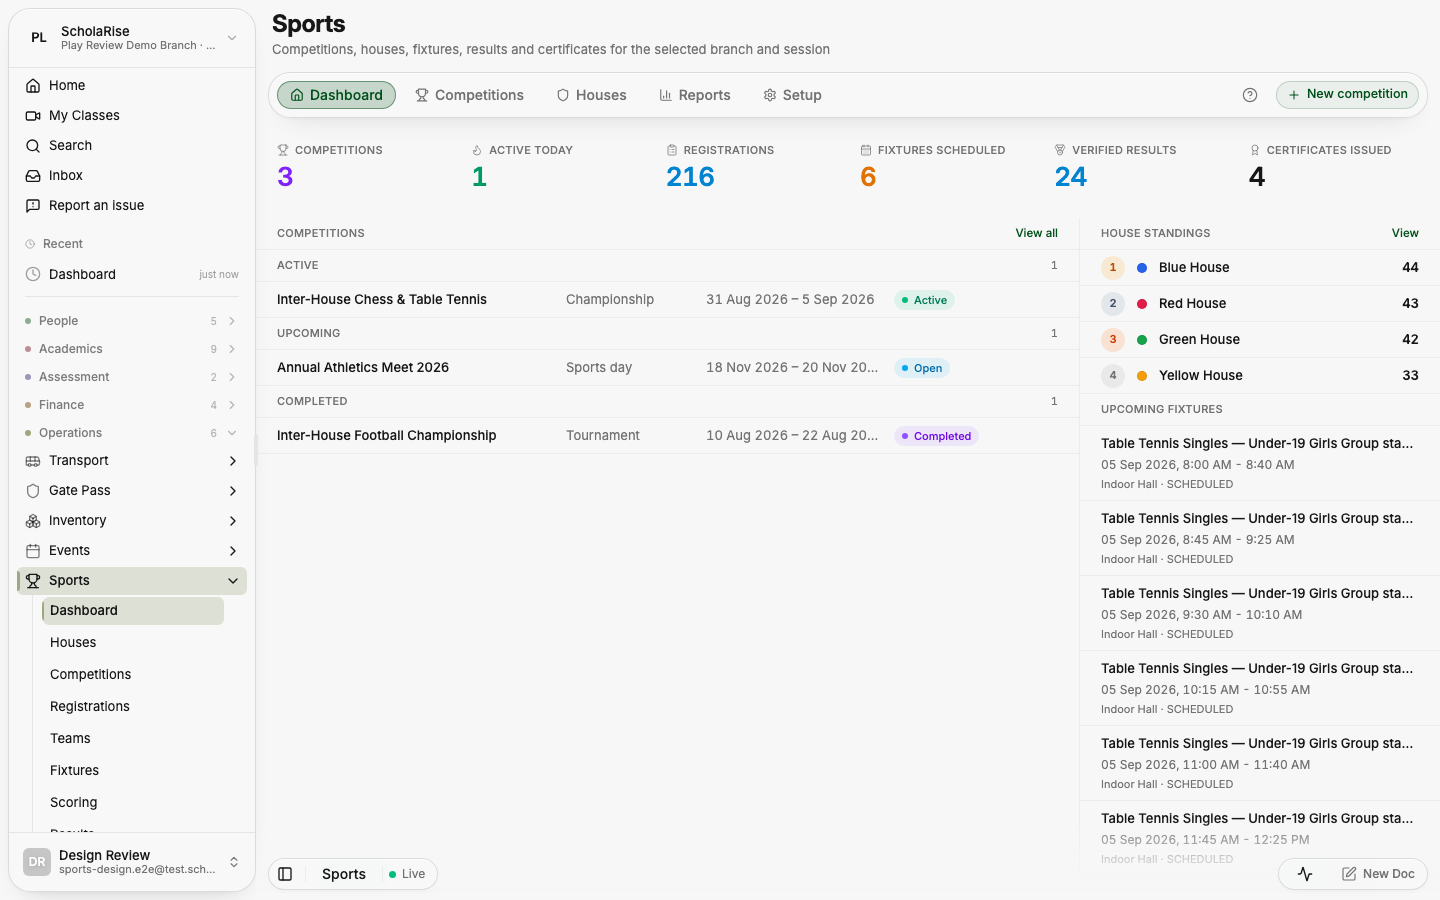Open Annual Athletics Meet 2026 row
The width and height of the screenshot is (1440, 900).
(x=667, y=368)
